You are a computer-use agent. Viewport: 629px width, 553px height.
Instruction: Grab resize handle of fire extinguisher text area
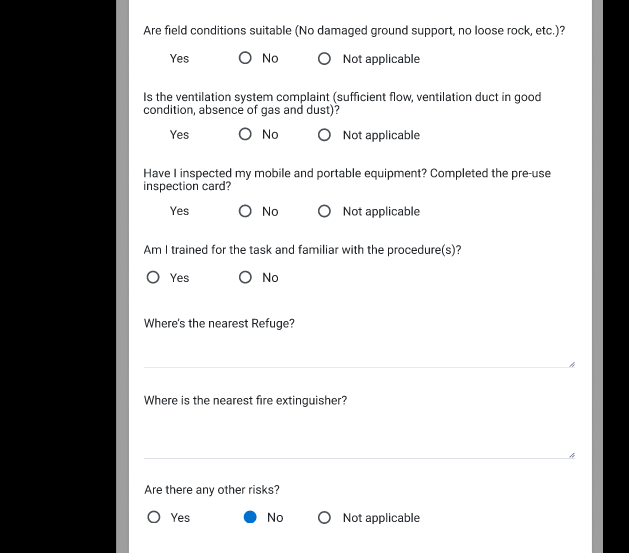coord(572,455)
